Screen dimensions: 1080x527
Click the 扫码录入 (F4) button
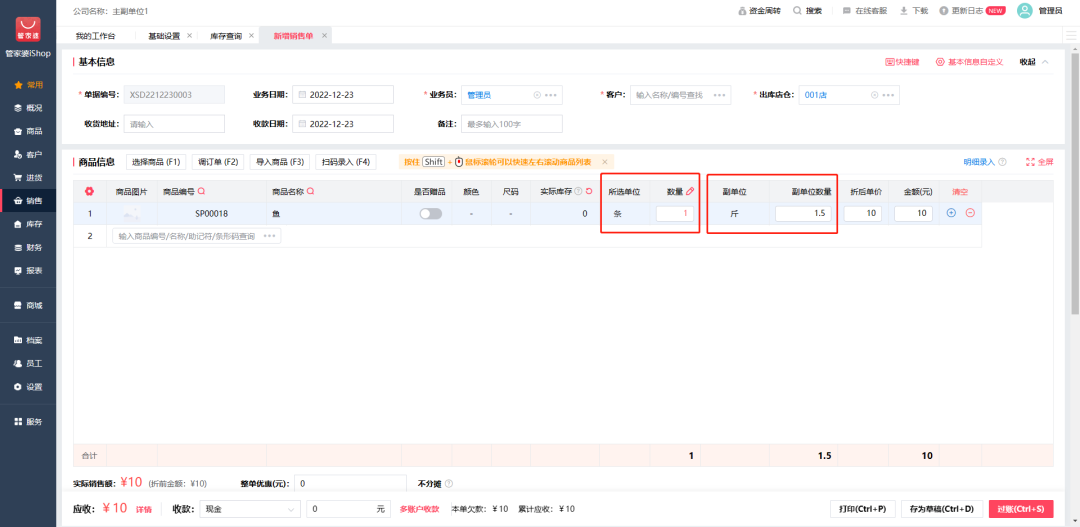click(x=346, y=162)
